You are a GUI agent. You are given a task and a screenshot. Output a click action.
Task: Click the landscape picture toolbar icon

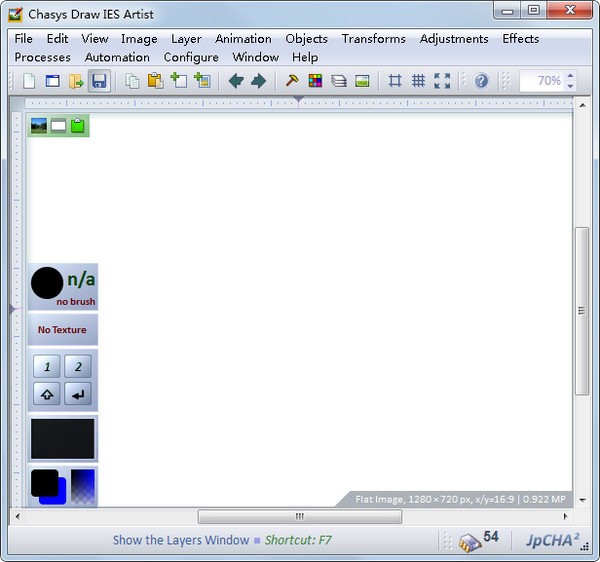click(x=362, y=81)
